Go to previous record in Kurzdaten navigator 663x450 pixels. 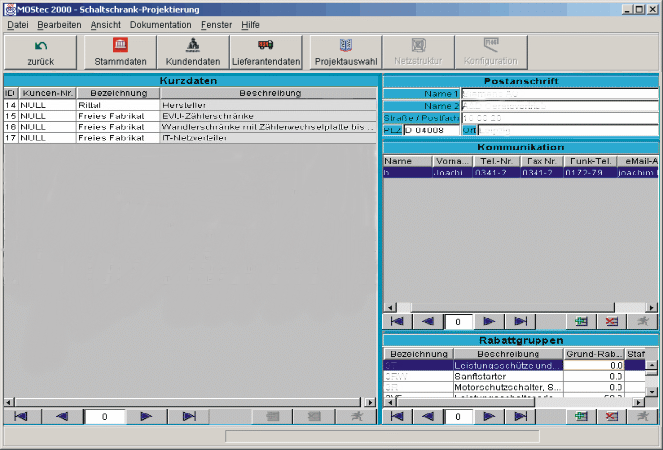[x=62, y=416]
